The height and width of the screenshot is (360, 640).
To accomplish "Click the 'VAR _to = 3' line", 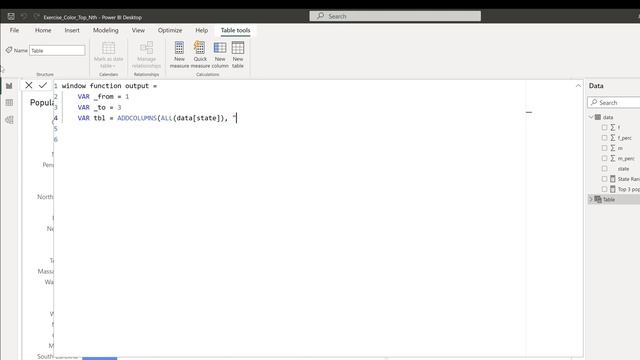I will point(99,107).
